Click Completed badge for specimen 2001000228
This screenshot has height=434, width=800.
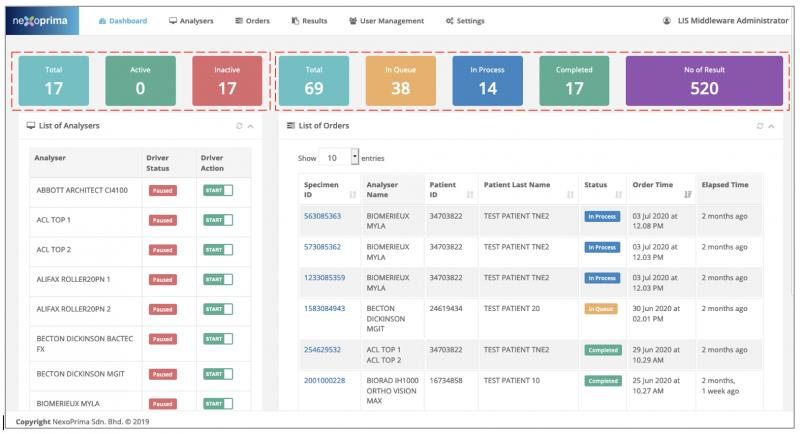603,380
